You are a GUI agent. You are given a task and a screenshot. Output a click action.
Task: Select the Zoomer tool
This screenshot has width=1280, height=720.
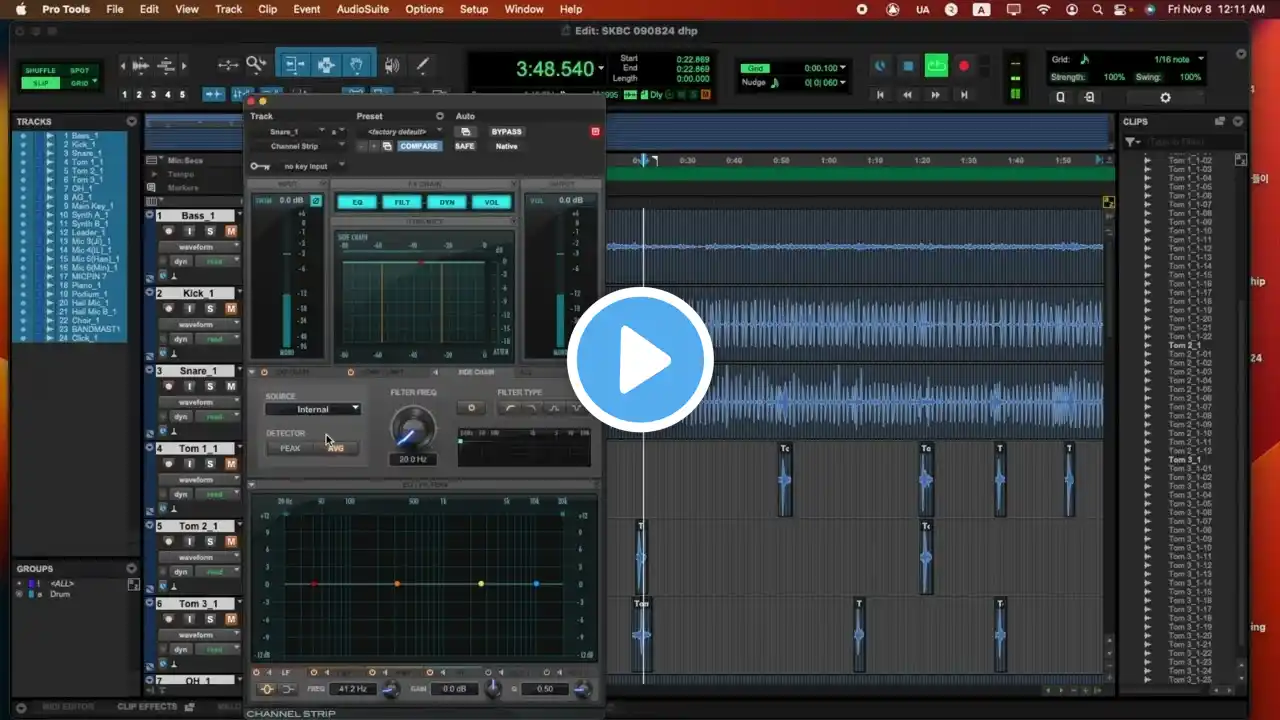tap(257, 65)
